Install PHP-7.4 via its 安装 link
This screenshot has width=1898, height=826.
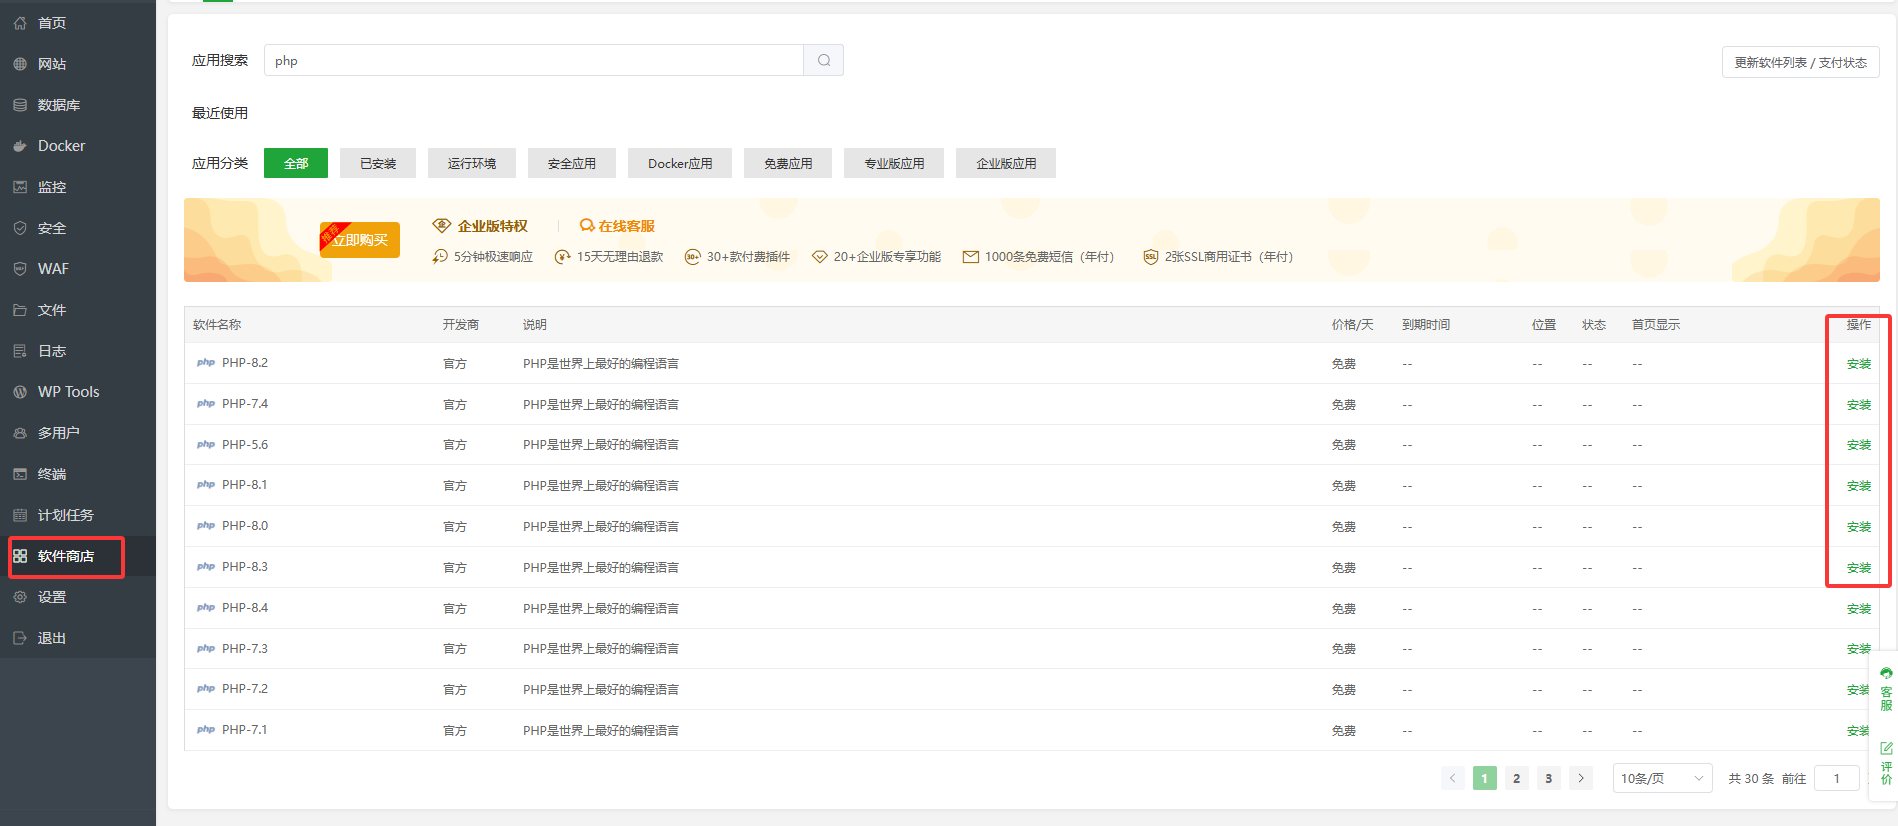[x=1859, y=405]
